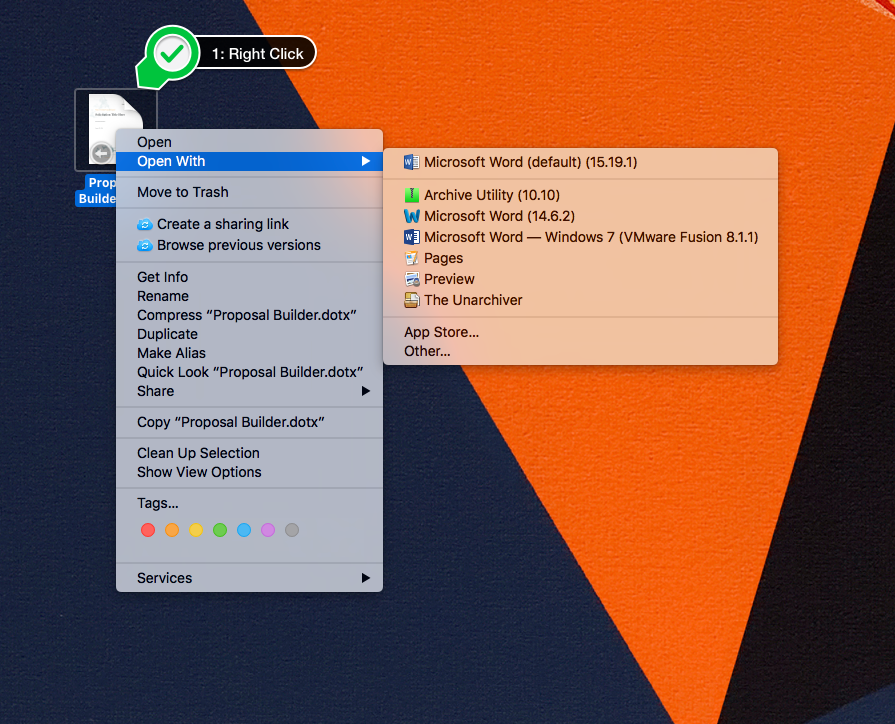Screen dimensions: 895x724
Task: Apply the green tag color
Action: [220, 530]
